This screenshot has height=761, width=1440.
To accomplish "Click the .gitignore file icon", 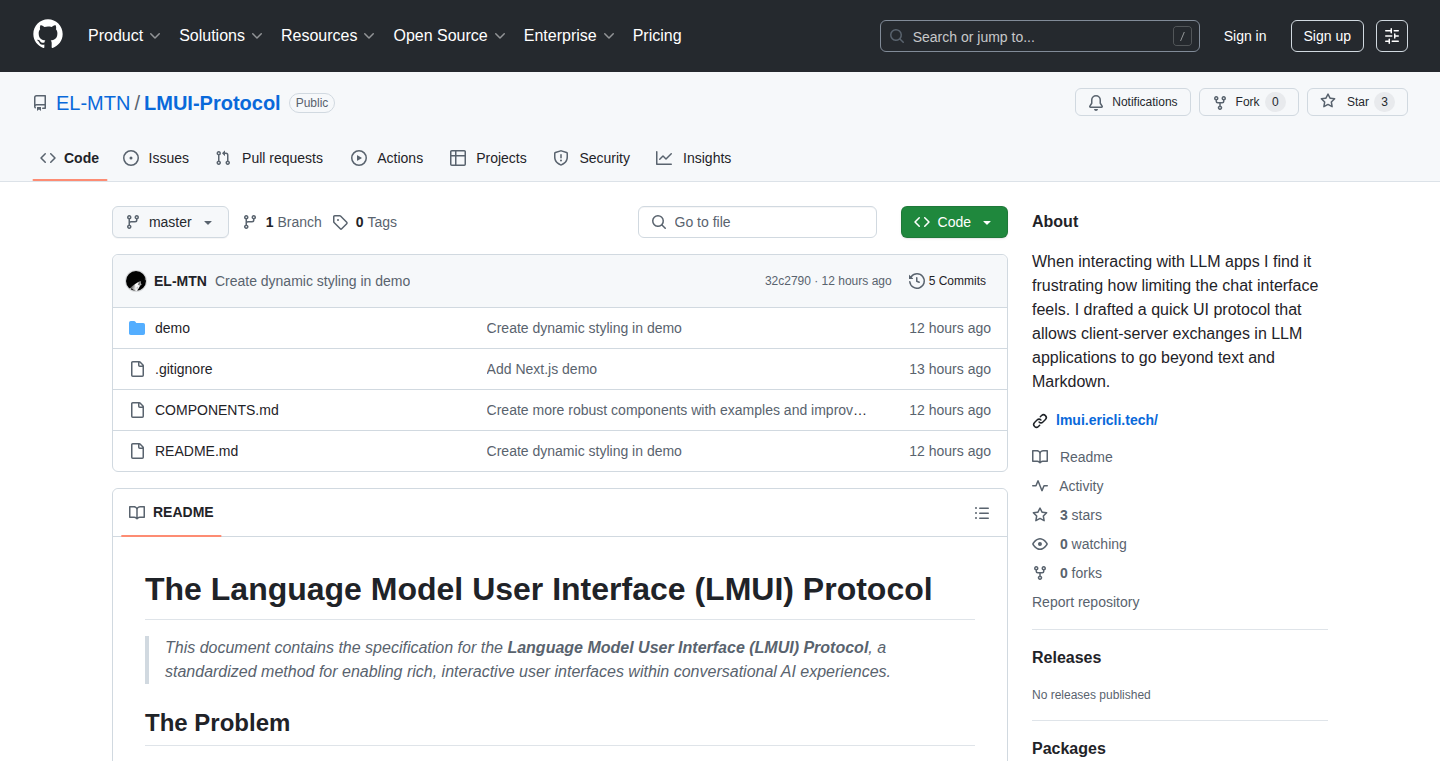I will (137, 369).
